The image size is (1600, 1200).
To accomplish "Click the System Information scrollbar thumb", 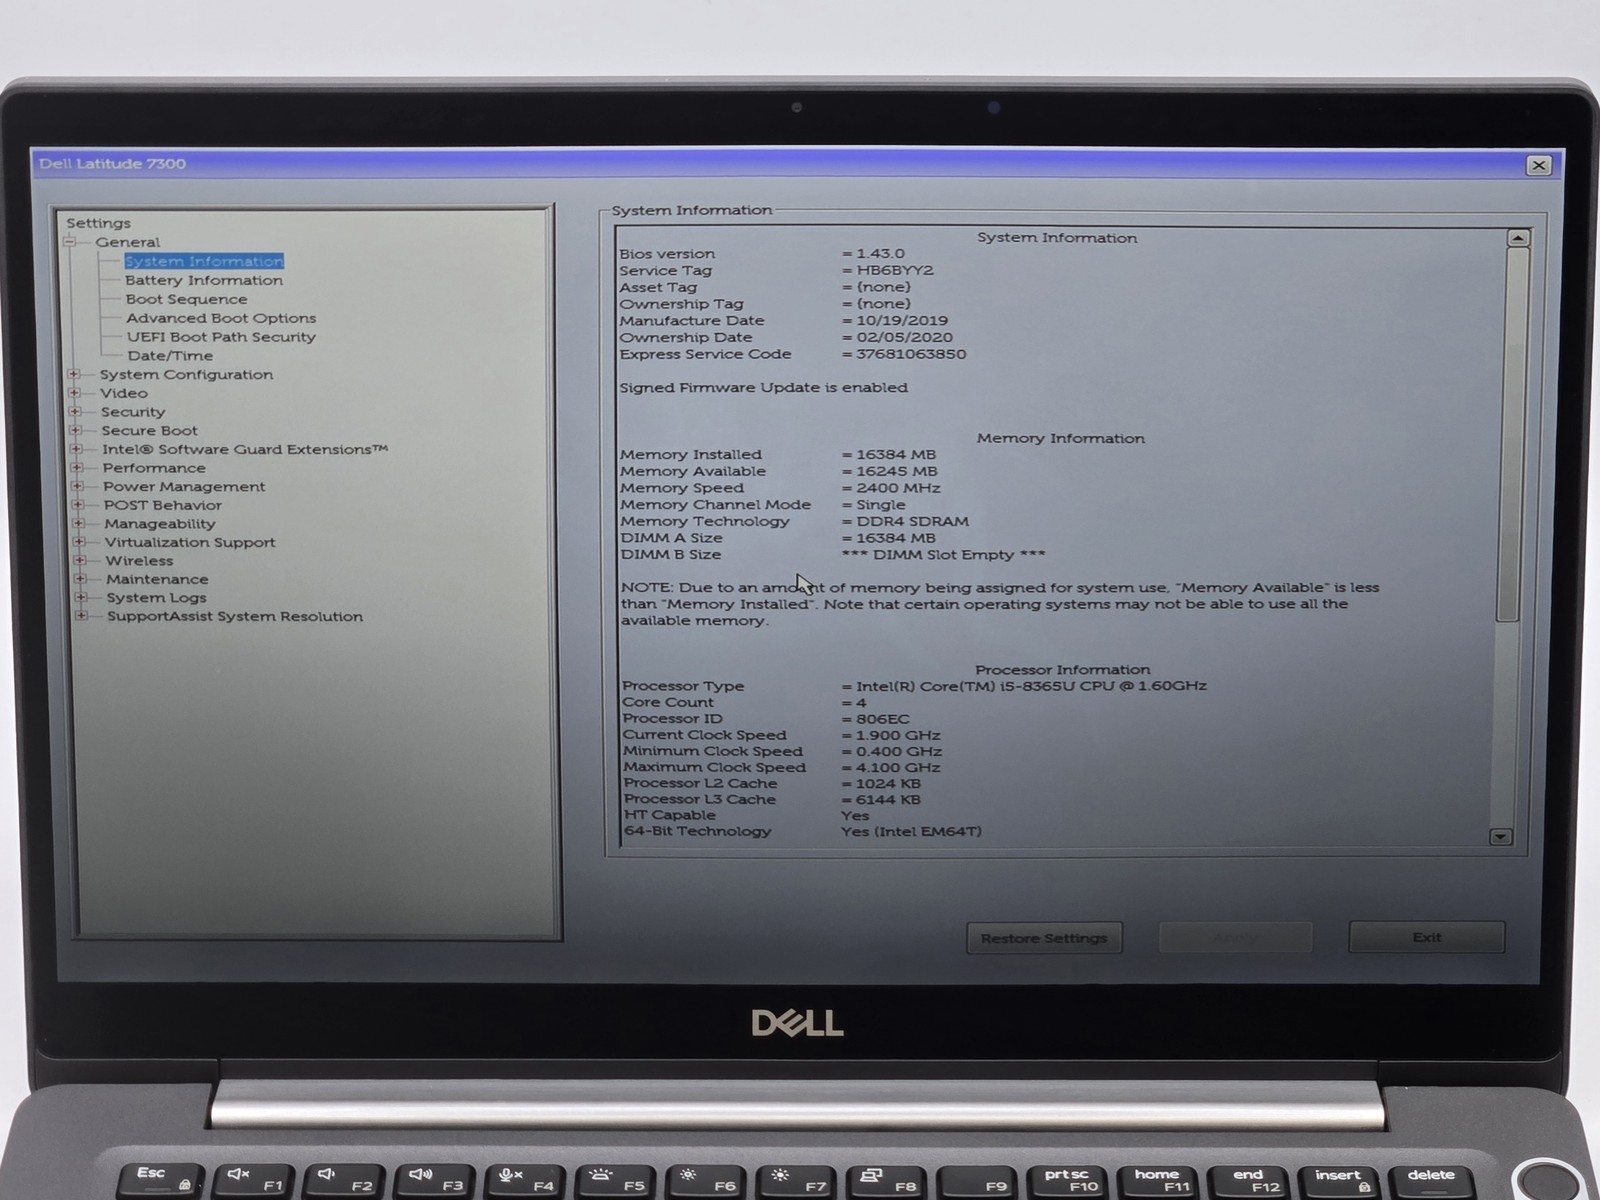I will (x=1512, y=435).
